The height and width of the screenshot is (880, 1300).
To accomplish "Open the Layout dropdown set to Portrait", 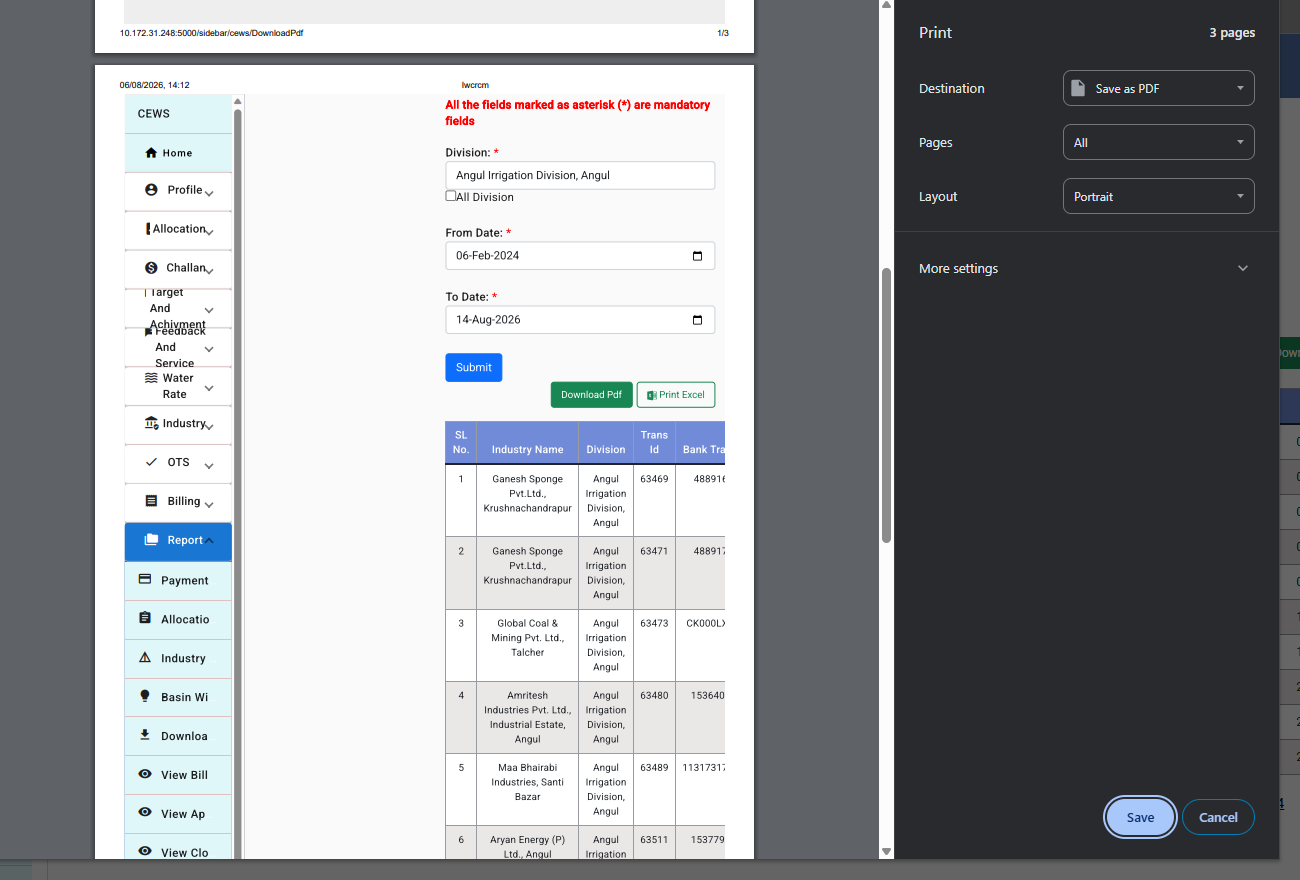I will point(1158,196).
